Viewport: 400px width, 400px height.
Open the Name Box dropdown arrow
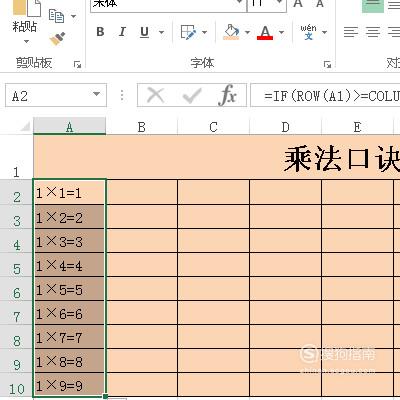click(97, 94)
